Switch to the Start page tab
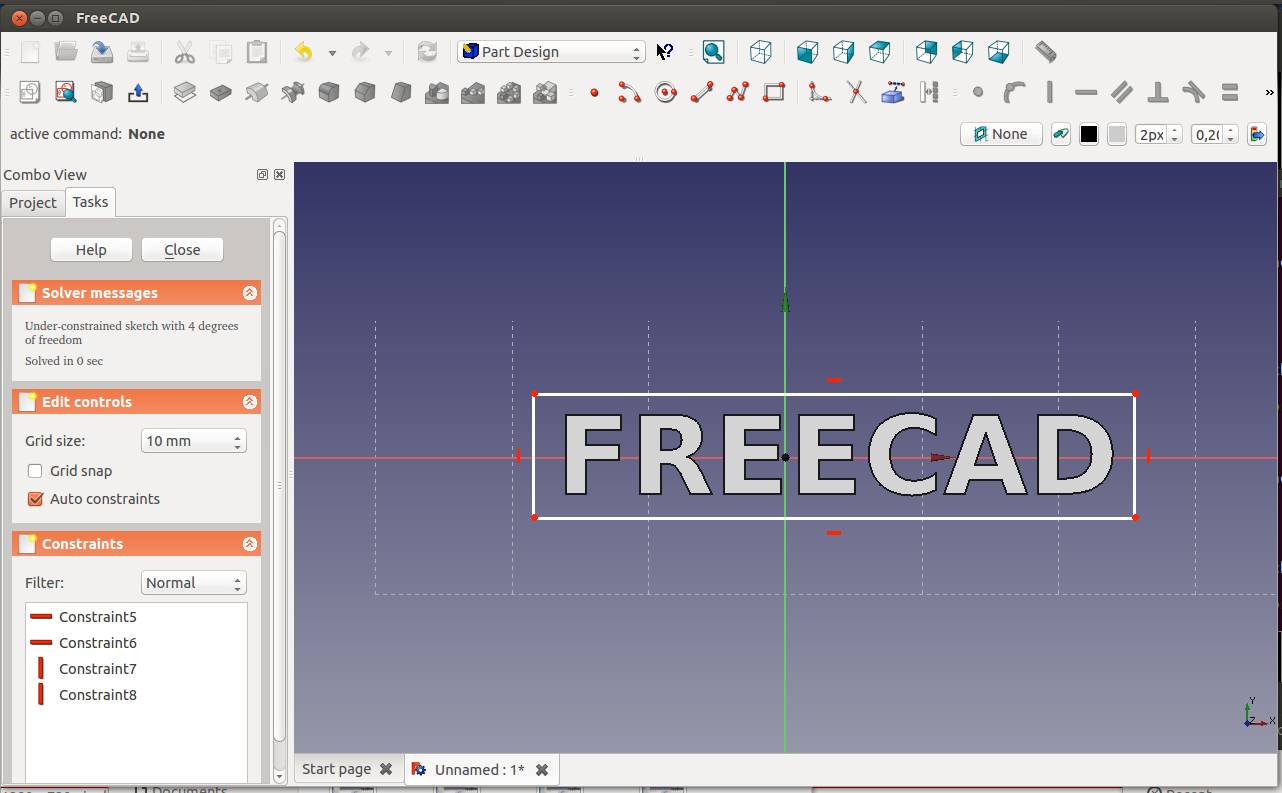 [337, 769]
